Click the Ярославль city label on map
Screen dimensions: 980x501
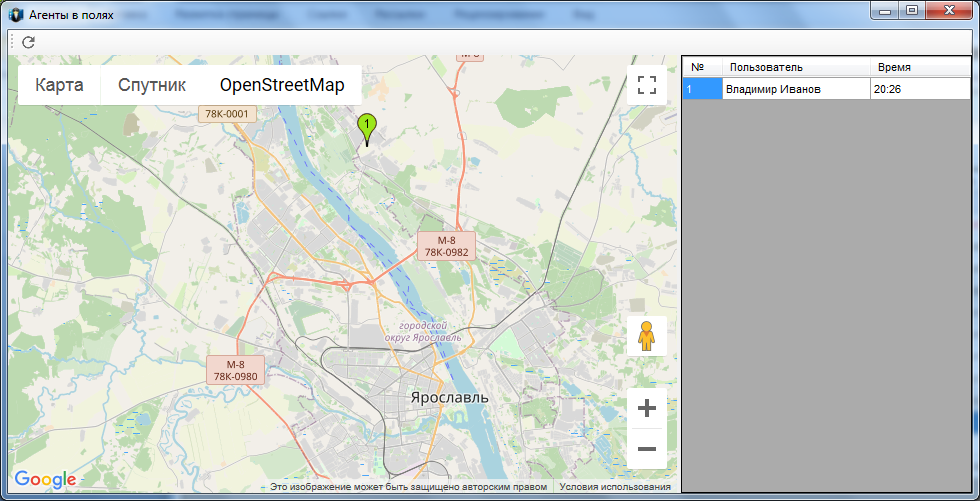[450, 398]
